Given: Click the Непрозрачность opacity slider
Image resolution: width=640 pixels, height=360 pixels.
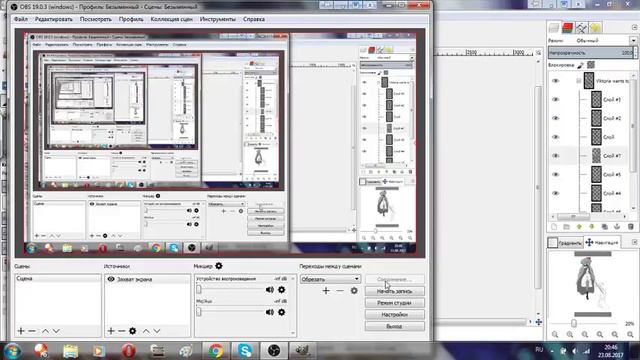Looking at the screenshot, I should 591,53.
